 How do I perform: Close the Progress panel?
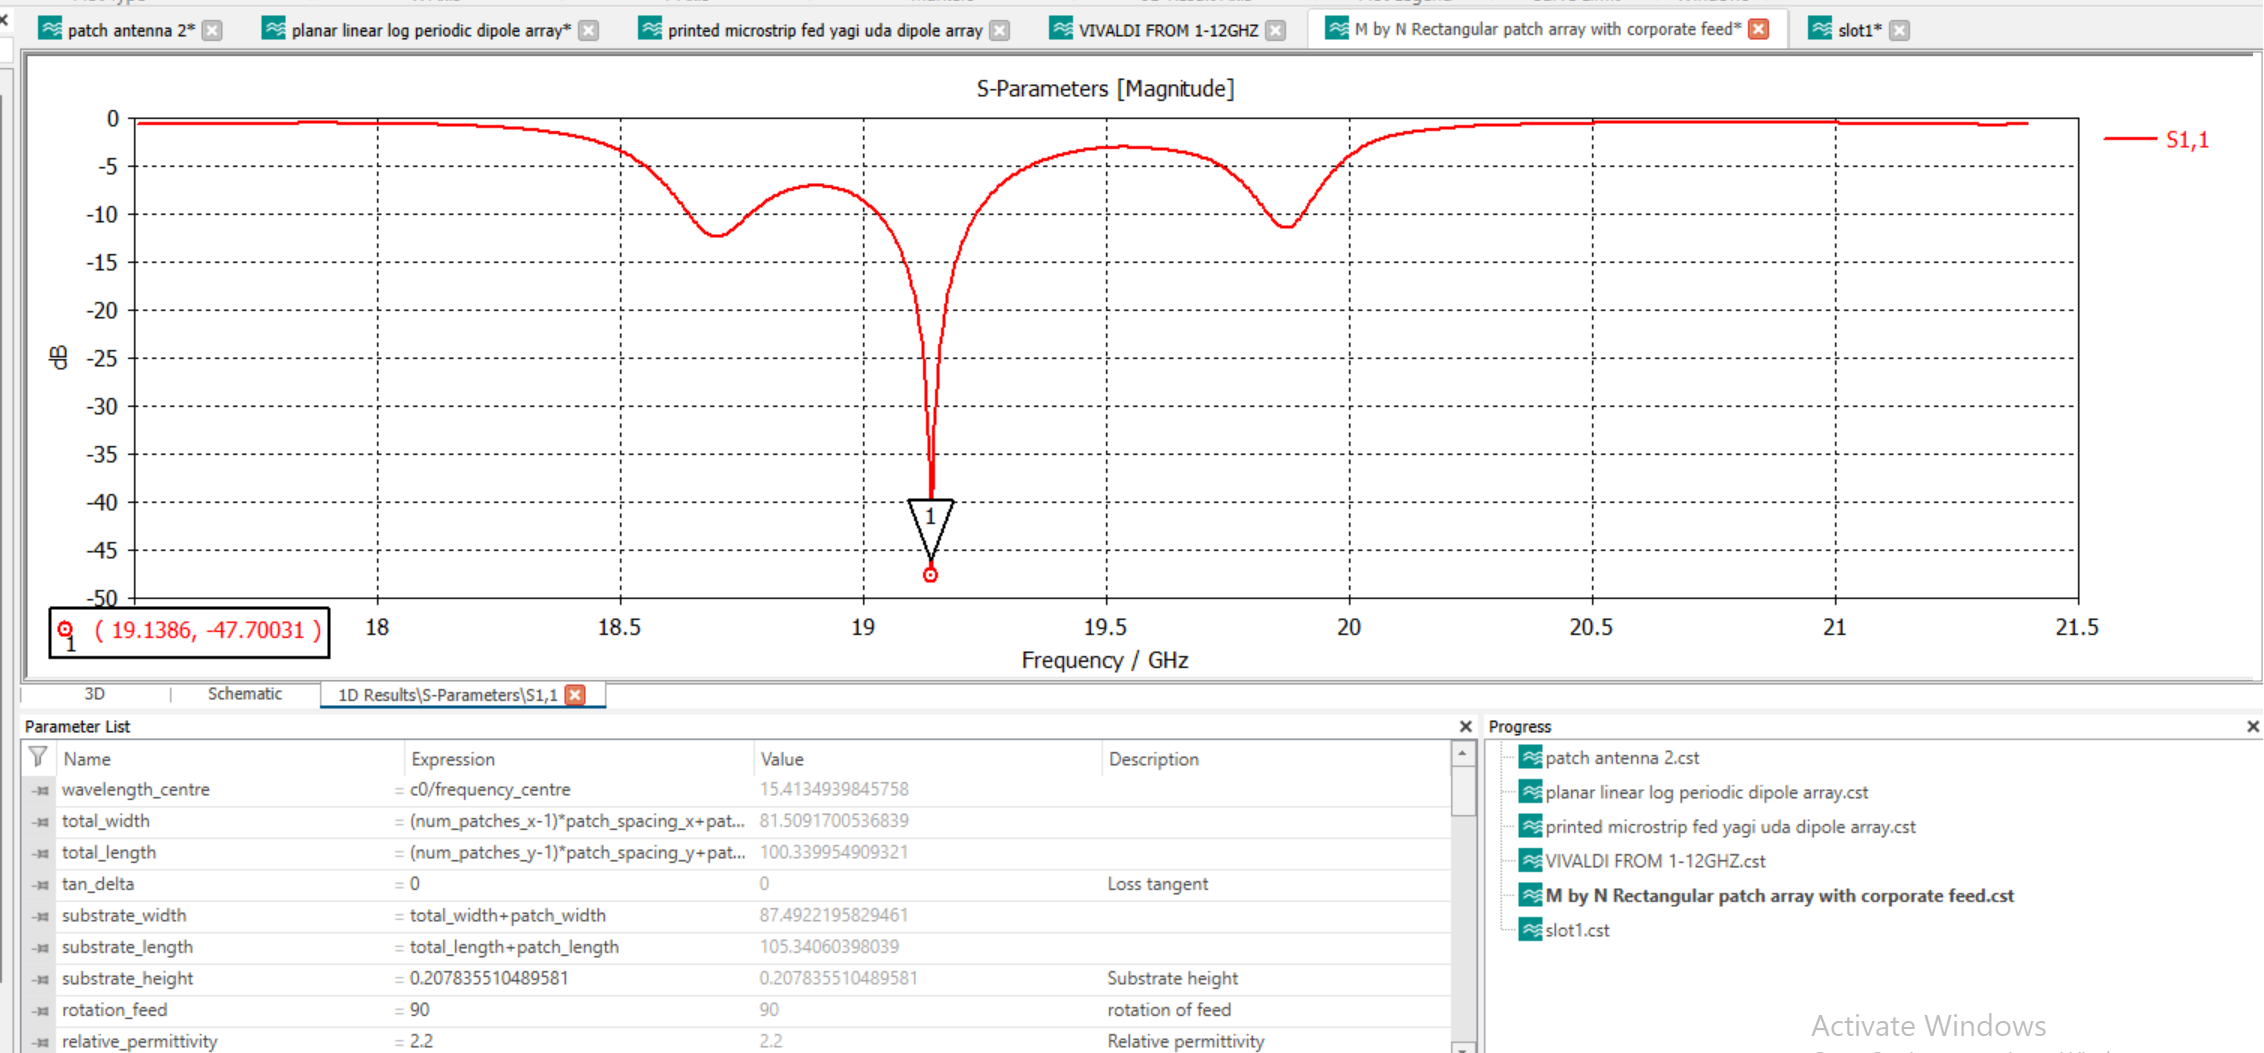click(x=2252, y=727)
